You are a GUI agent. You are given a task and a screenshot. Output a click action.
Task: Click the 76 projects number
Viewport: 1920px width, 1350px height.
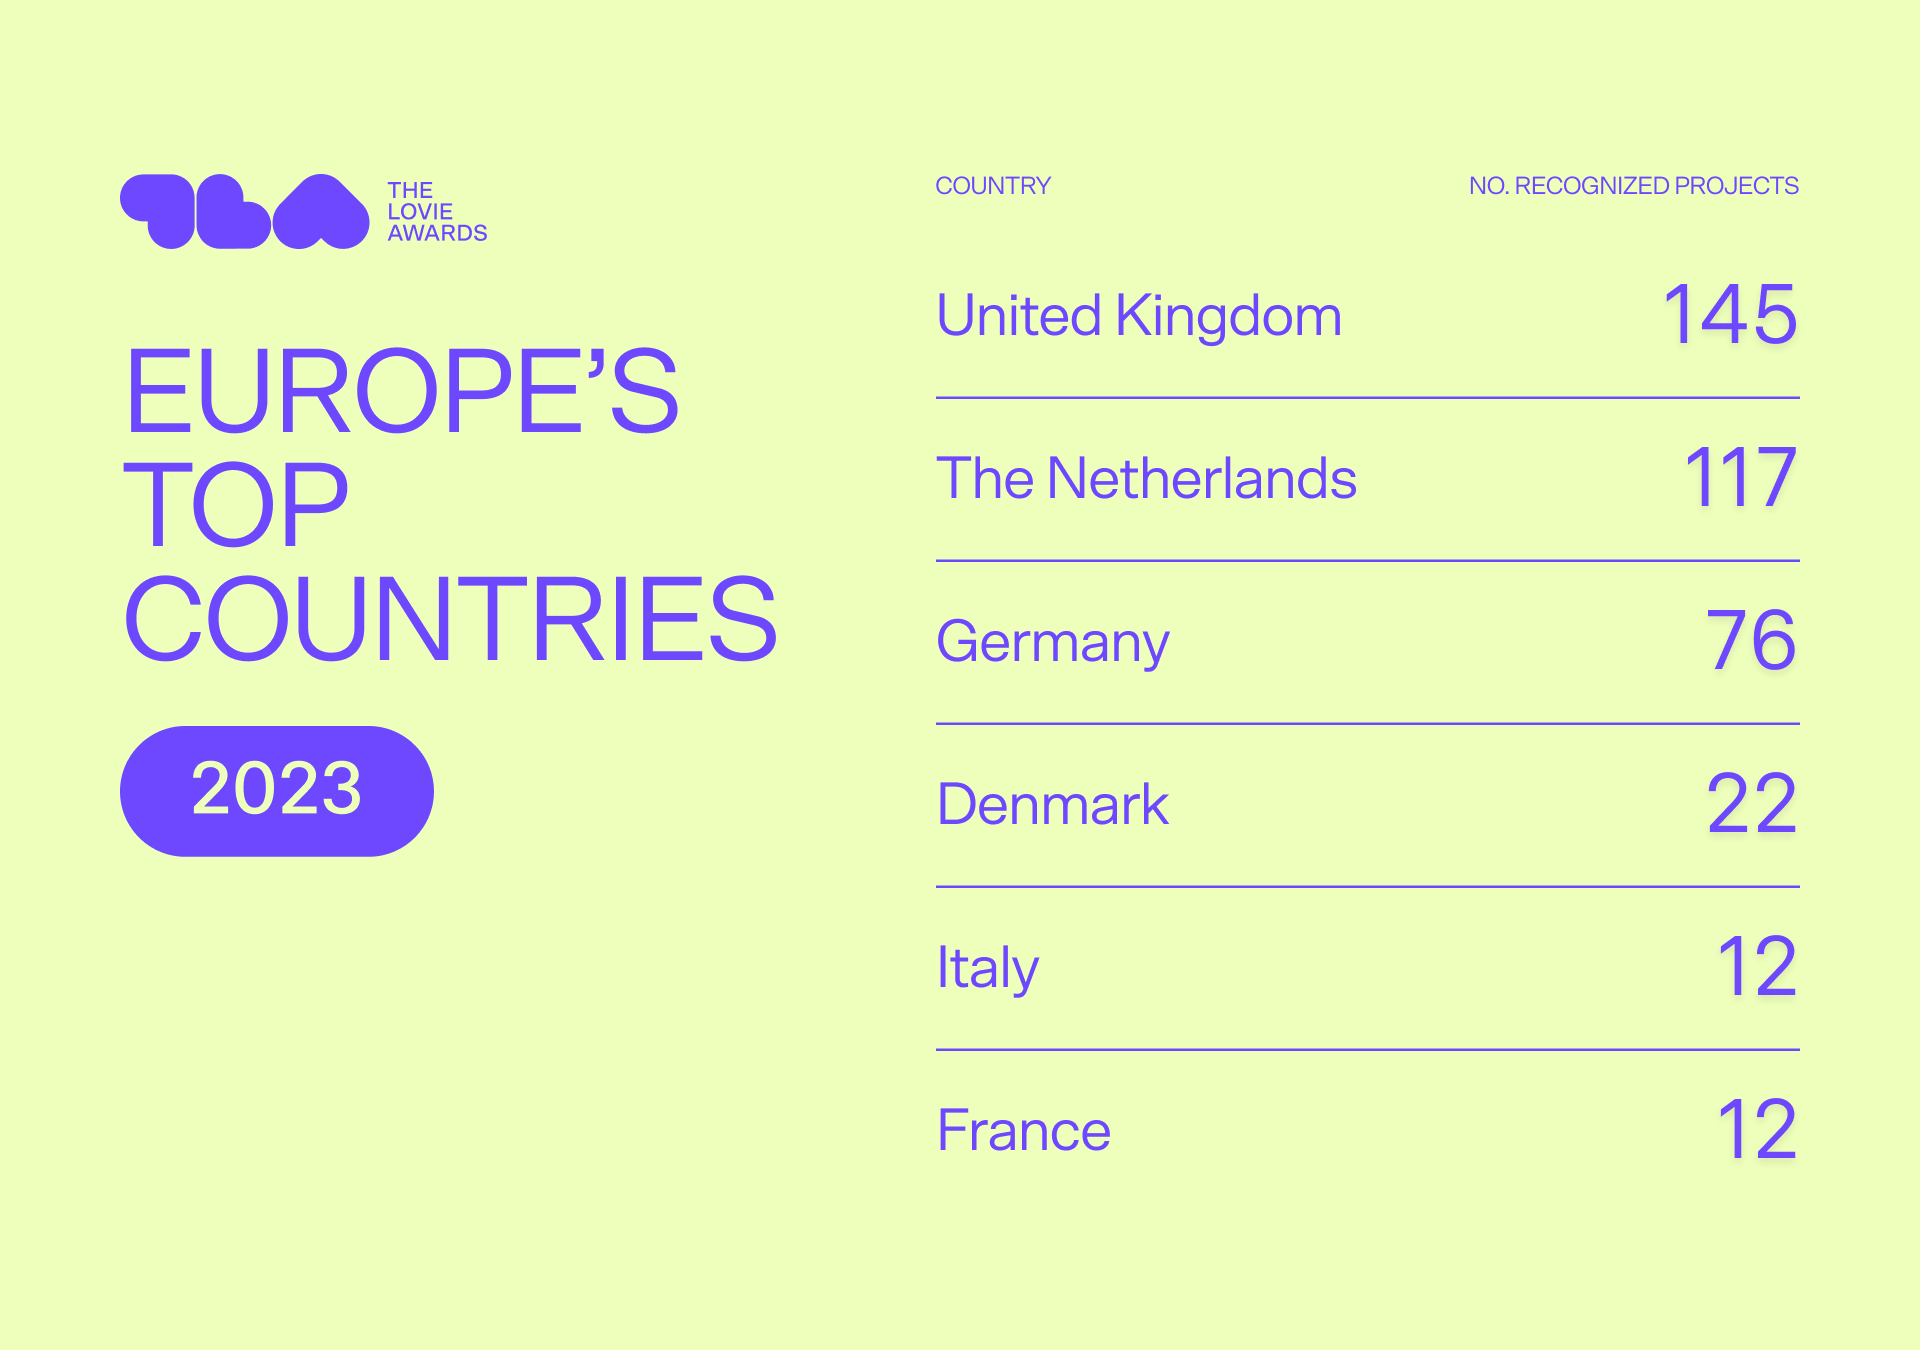1751,640
